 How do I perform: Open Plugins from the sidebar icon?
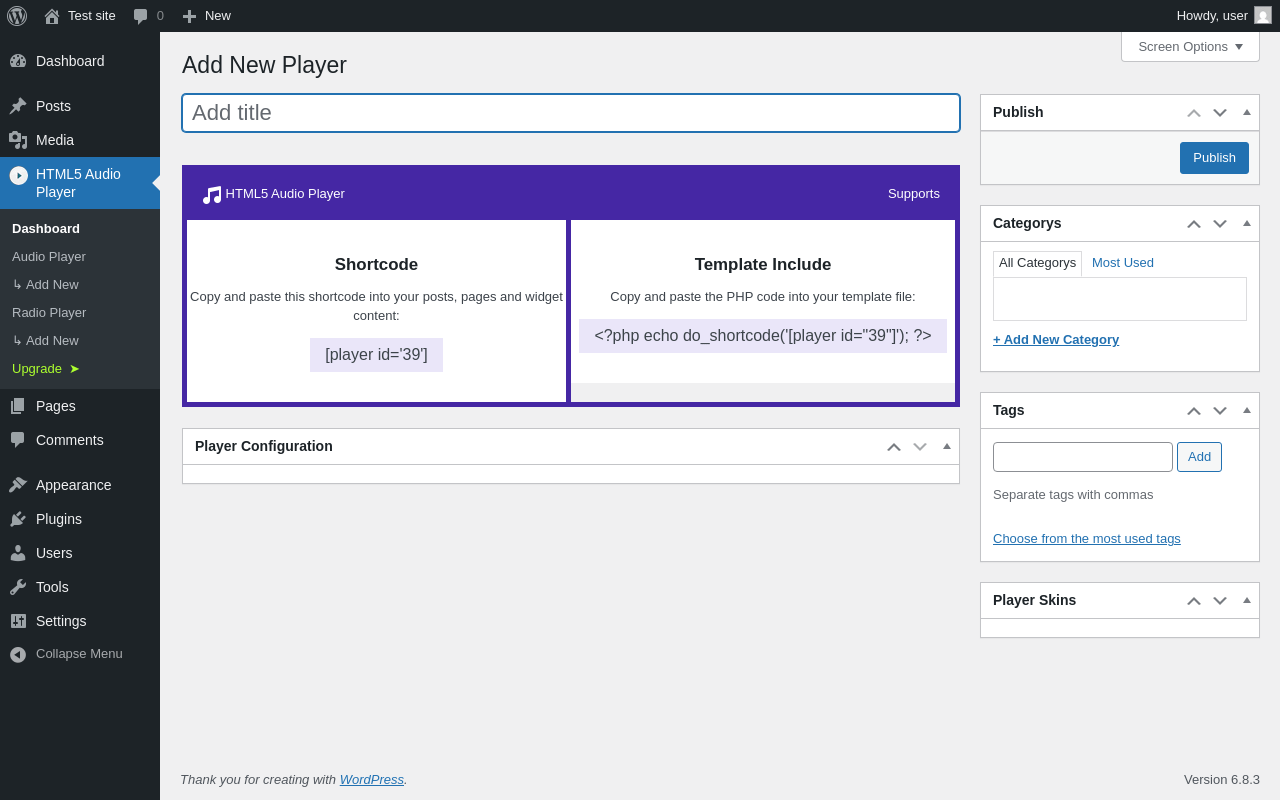click(x=18, y=519)
